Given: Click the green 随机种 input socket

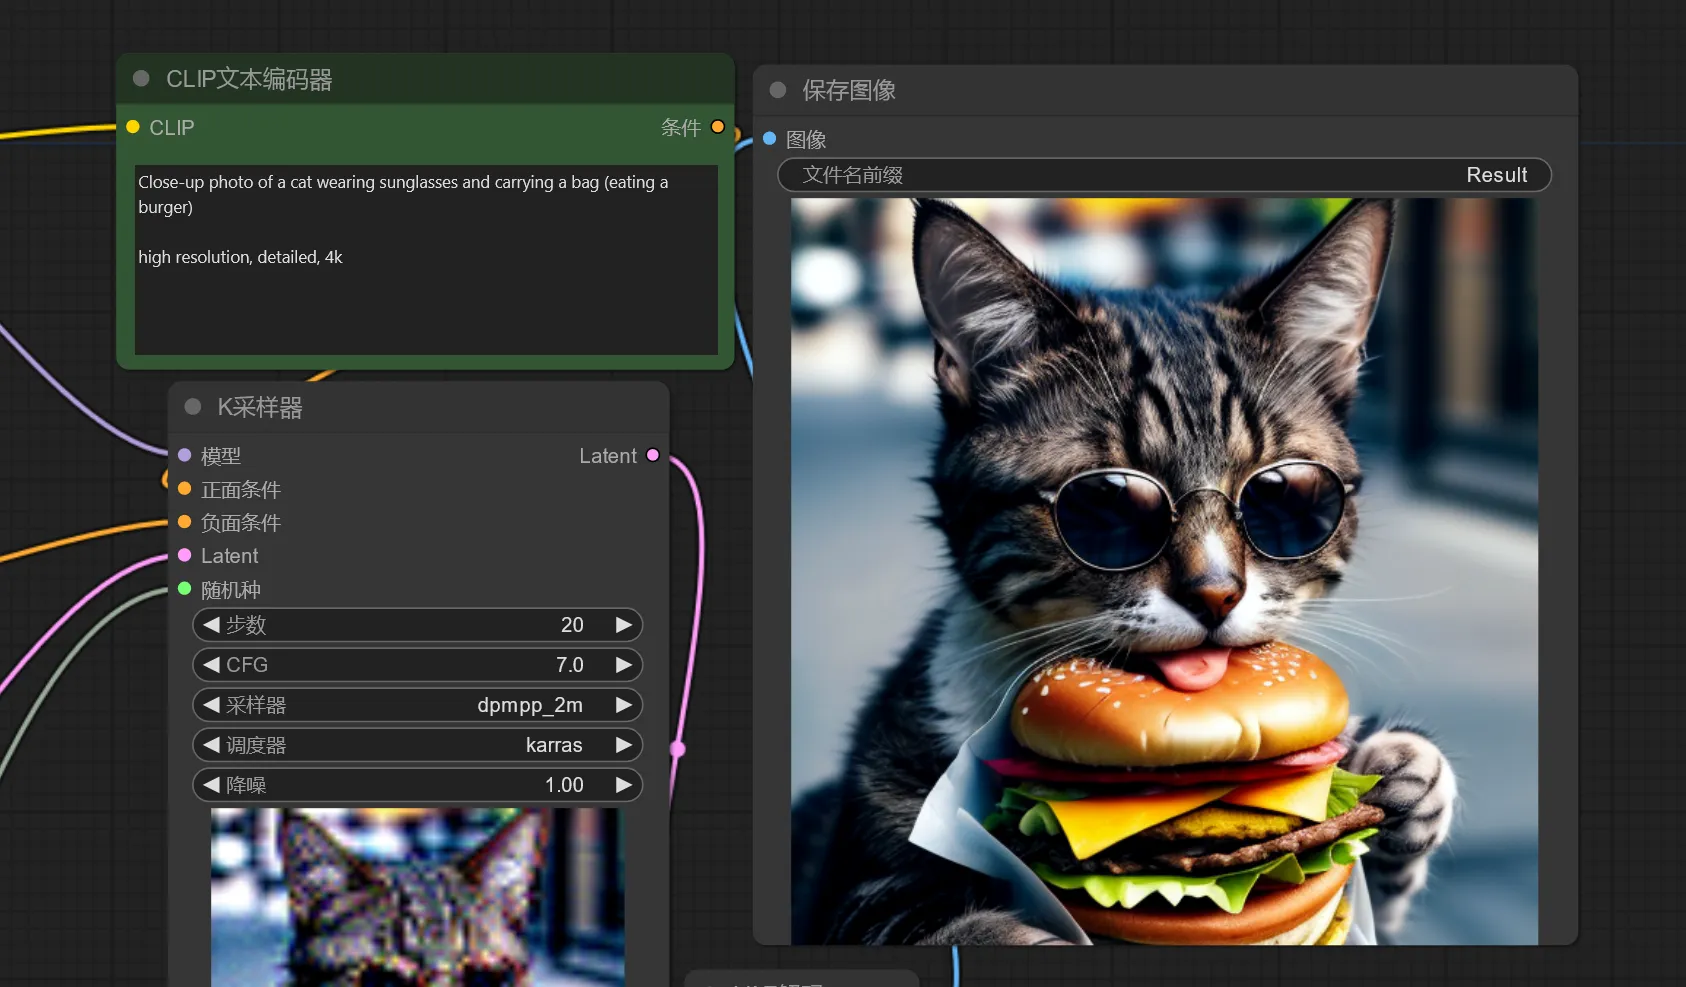Looking at the screenshot, I should click(x=184, y=589).
